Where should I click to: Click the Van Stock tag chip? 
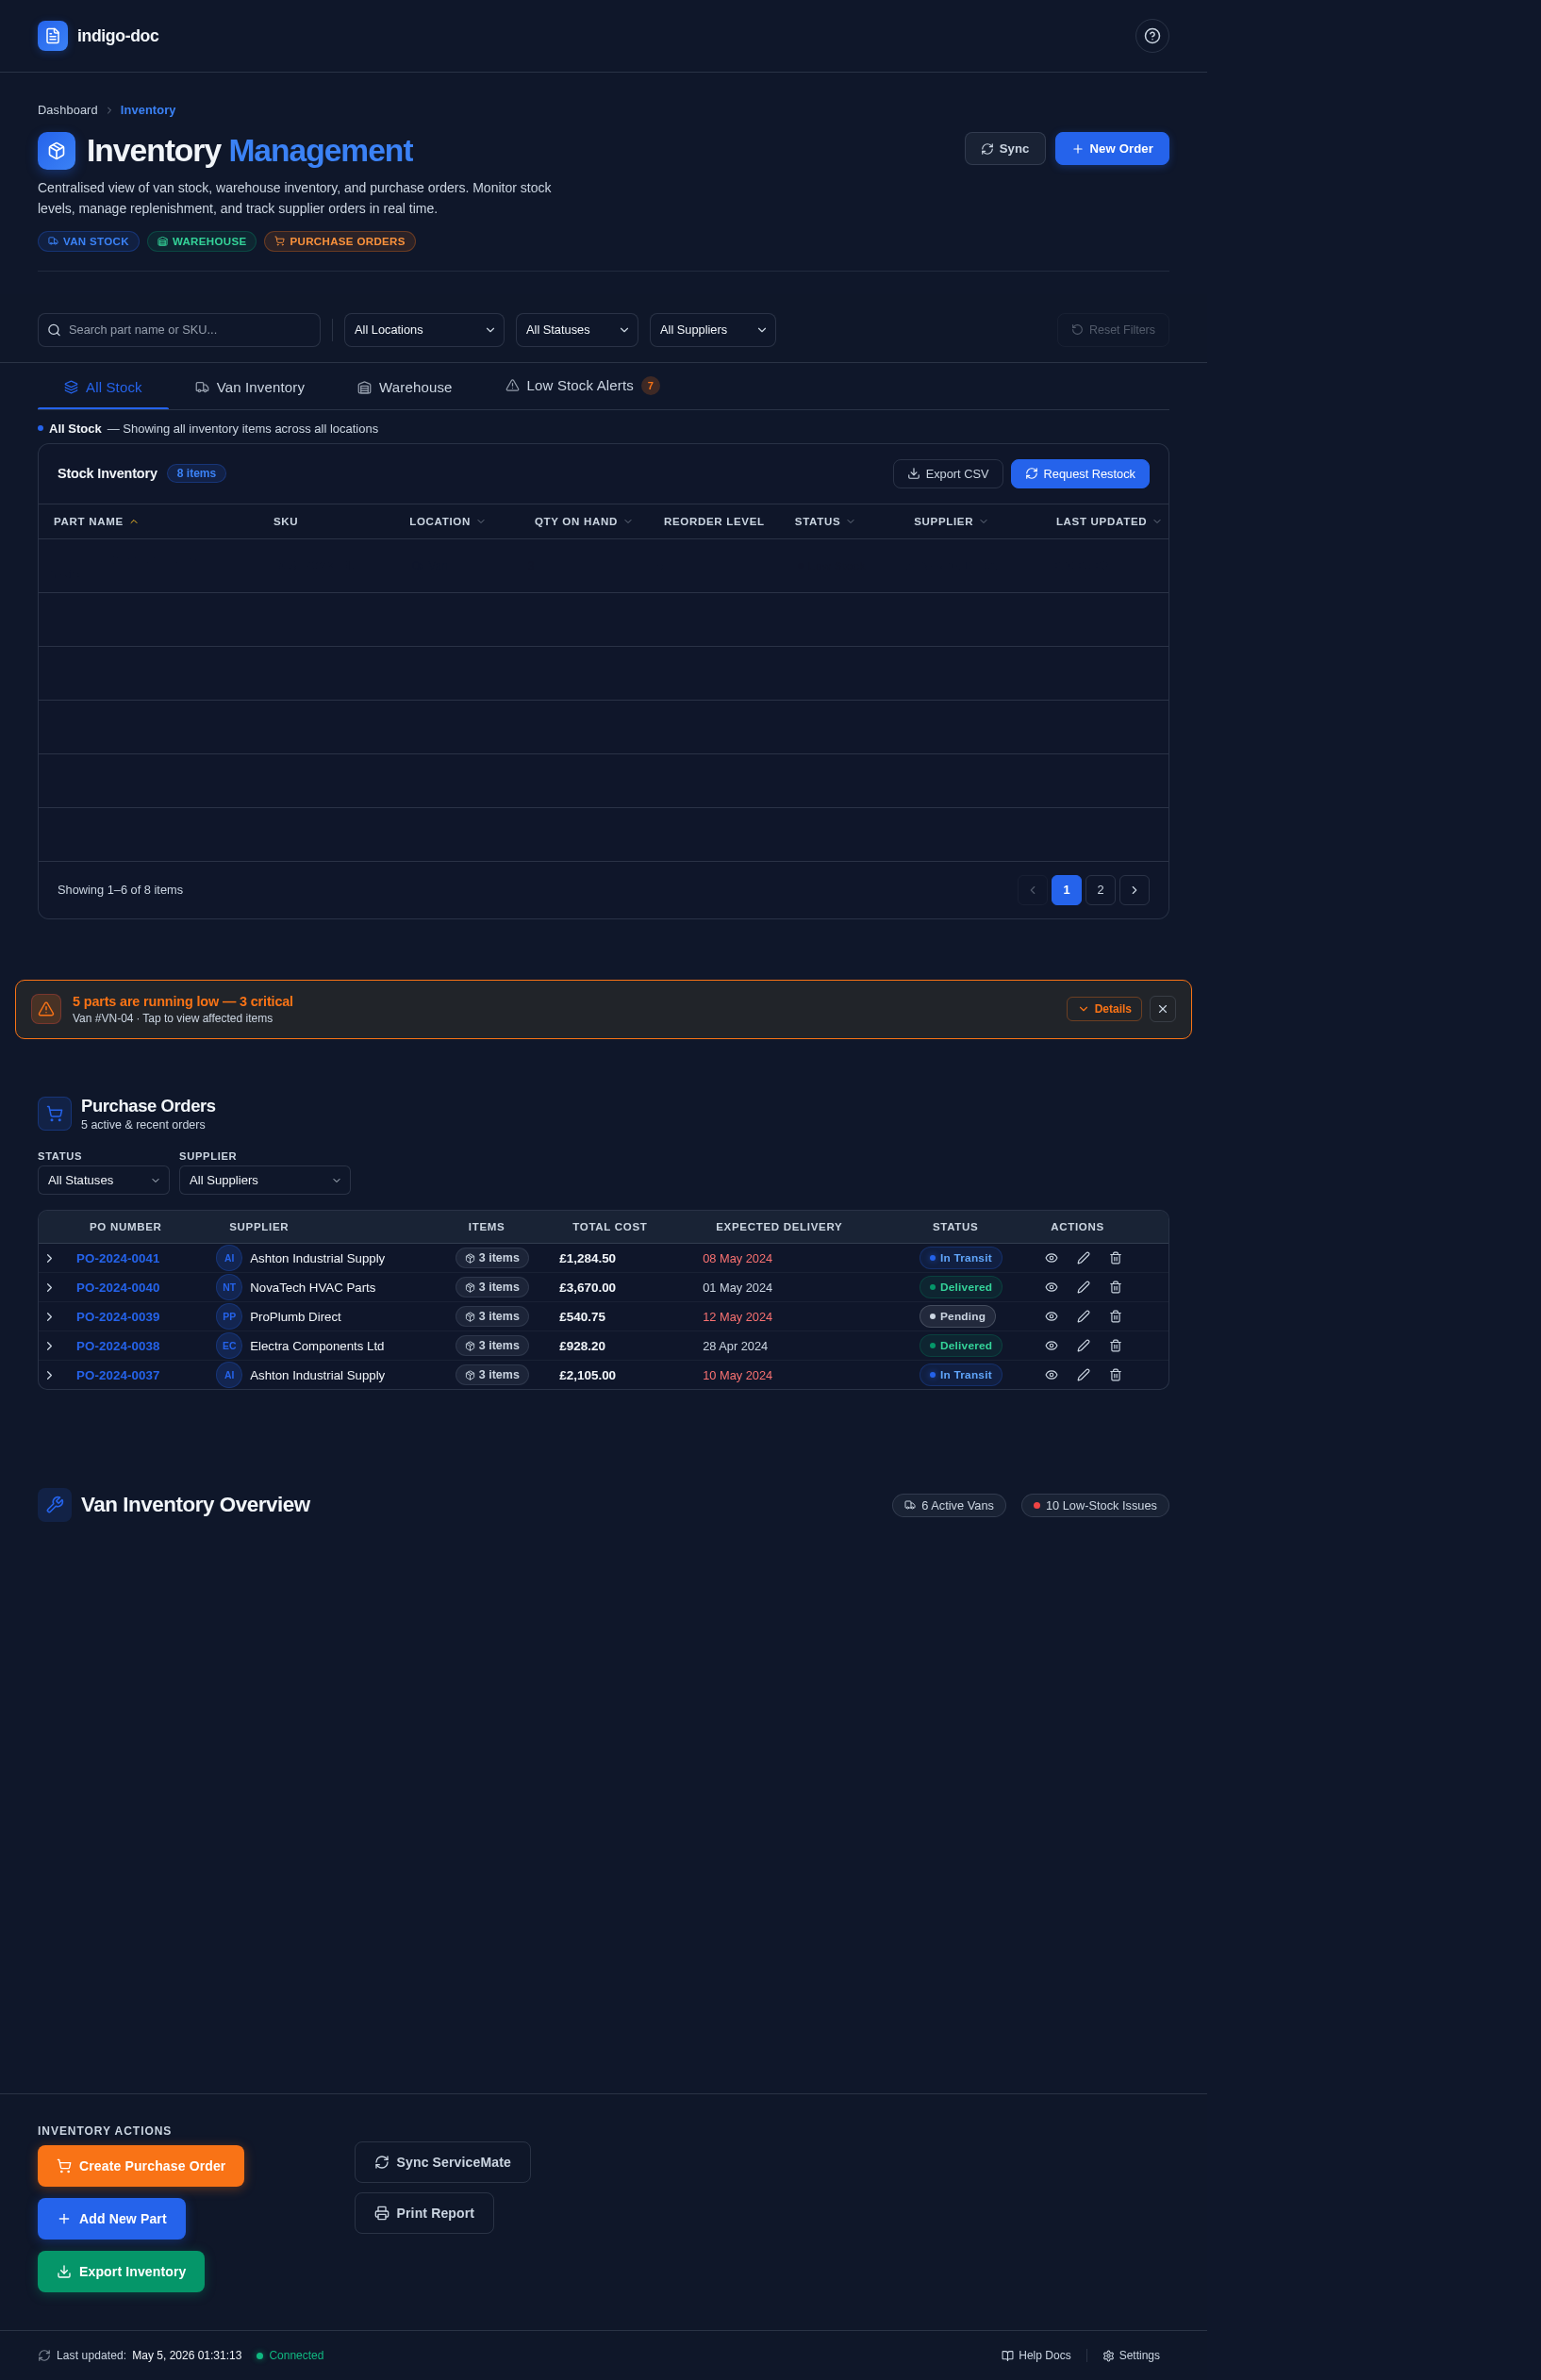pos(89,242)
